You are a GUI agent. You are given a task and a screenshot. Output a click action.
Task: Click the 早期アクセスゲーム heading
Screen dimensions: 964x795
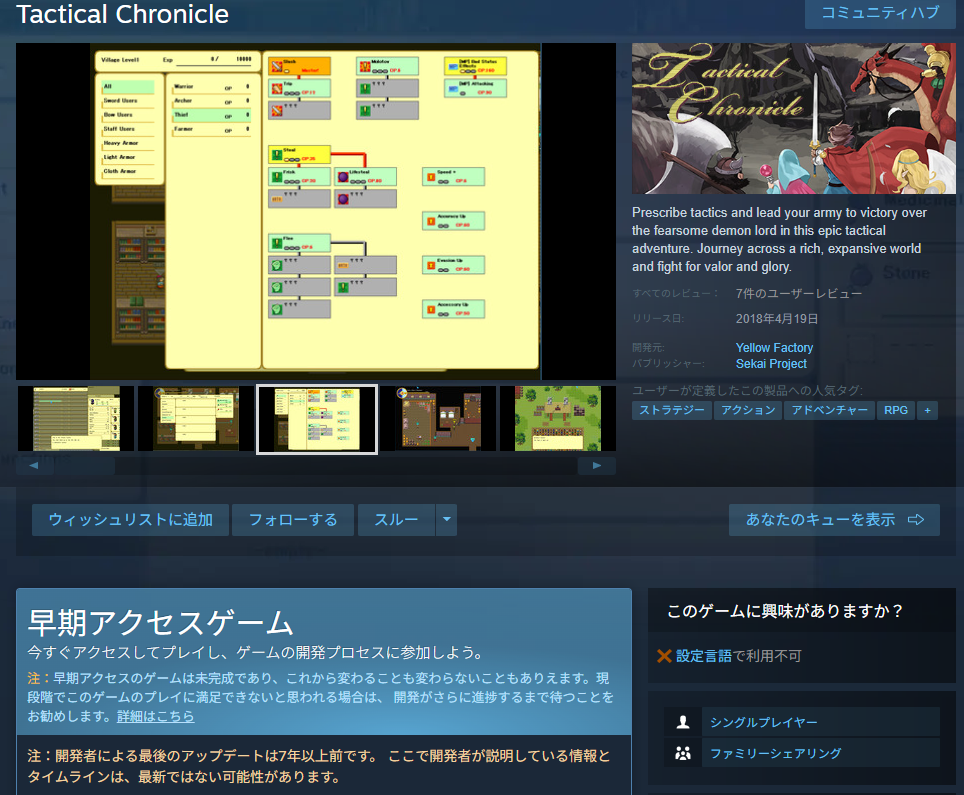tap(161, 622)
